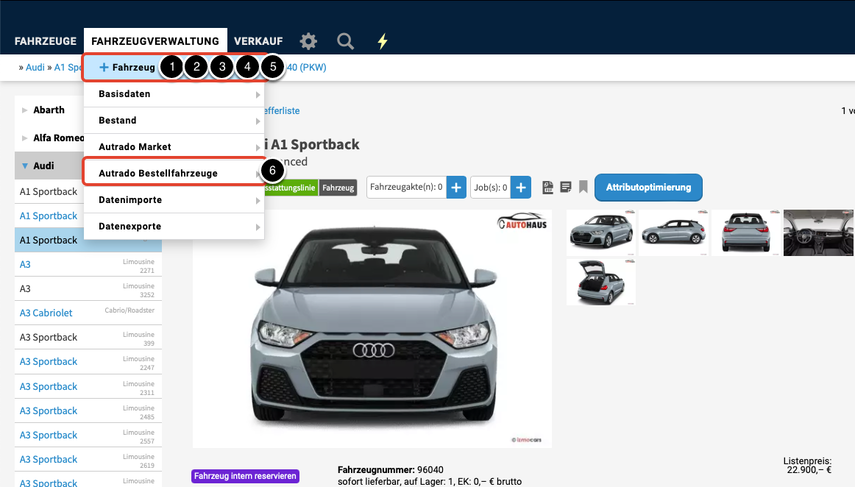Select the + Fahrzeug menu entry

127,67
